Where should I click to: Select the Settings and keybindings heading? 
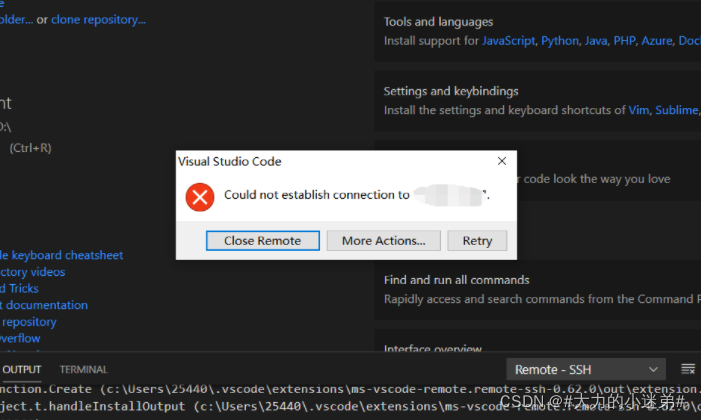451,91
